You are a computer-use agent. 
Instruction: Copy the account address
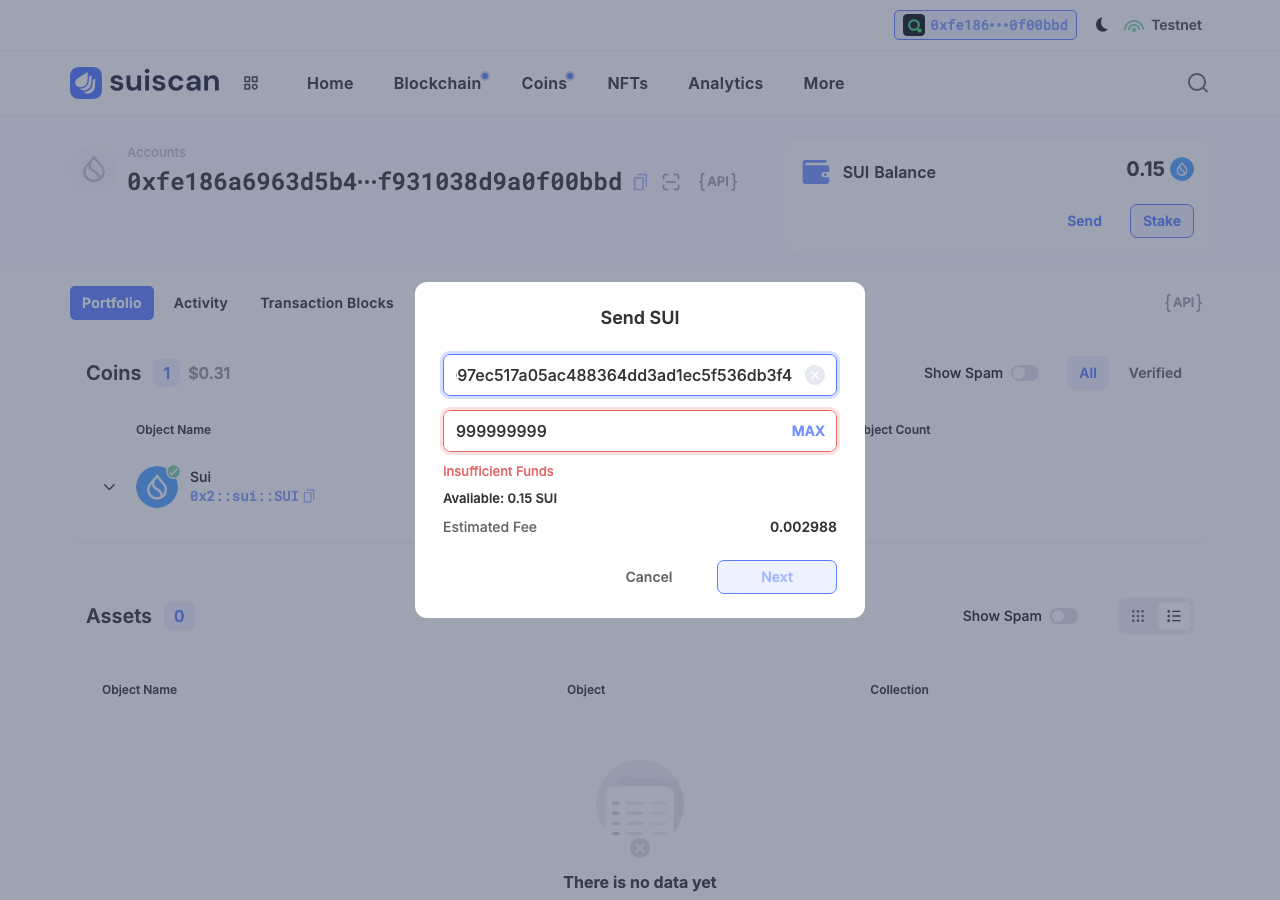(x=641, y=182)
